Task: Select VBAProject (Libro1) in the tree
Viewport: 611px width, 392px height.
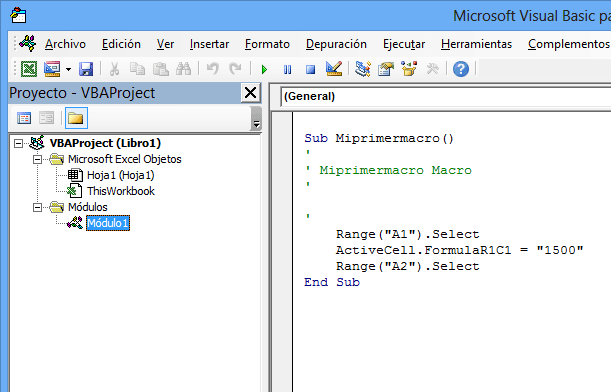Action: pyautogui.click(x=105, y=143)
